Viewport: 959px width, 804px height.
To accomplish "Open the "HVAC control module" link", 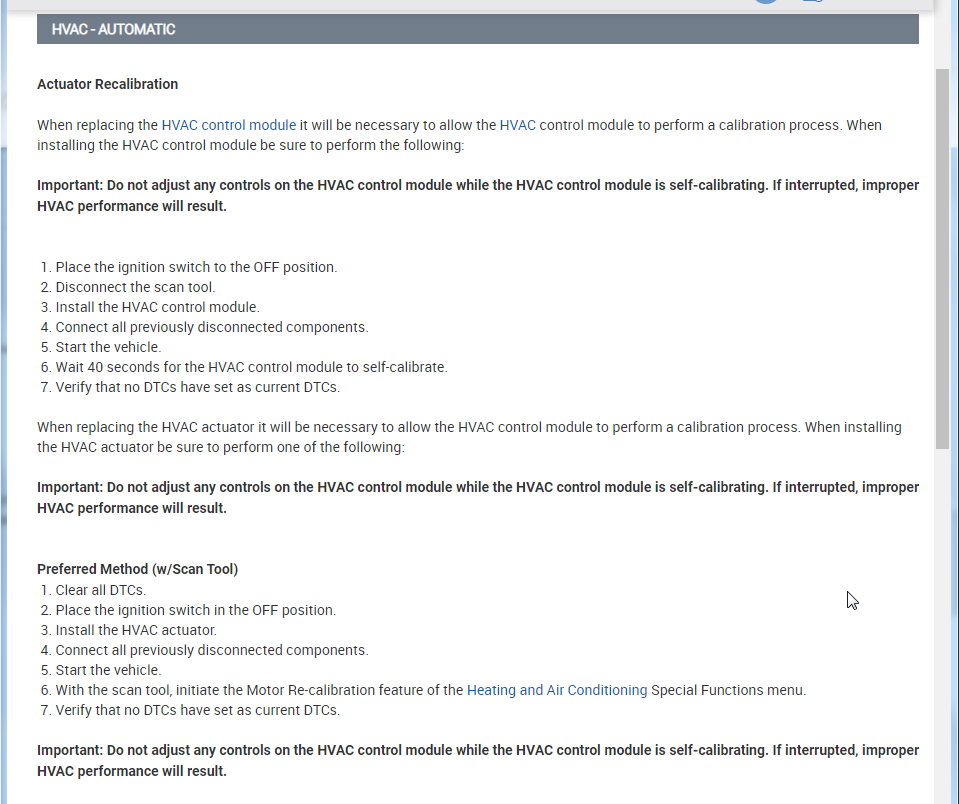I will (228, 125).
